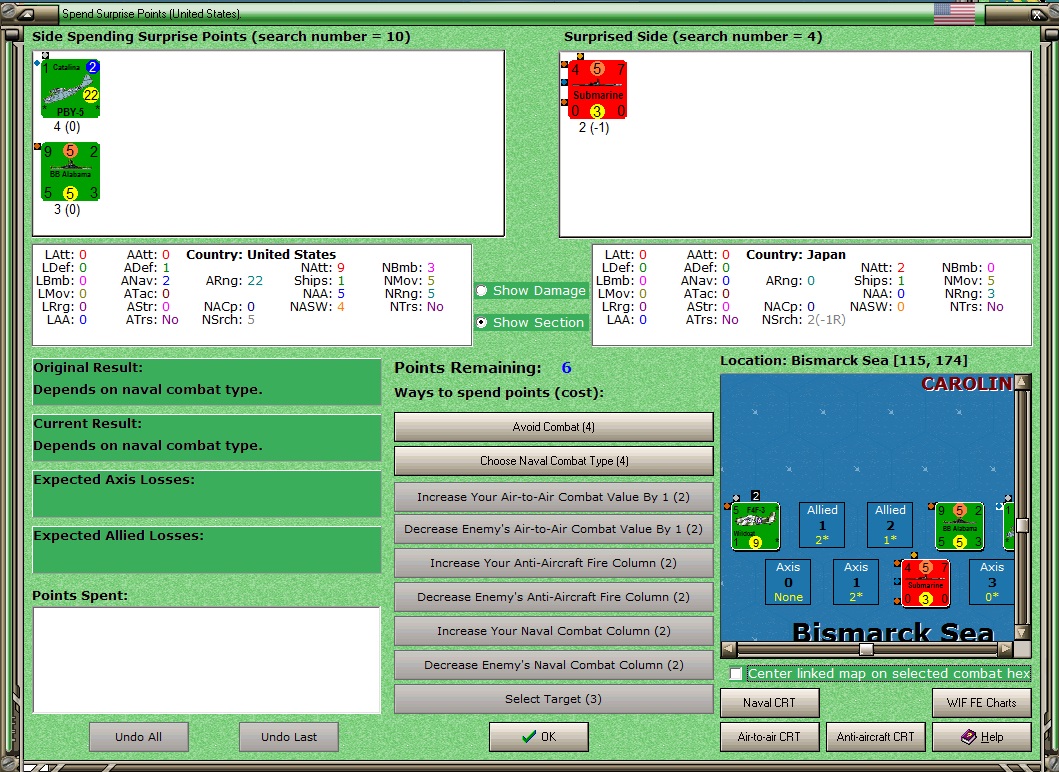The width and height of the screenshot is (1059, 772).
Task: Click the map's vertical scrollbar down arrow
Action: point(1023,633)
